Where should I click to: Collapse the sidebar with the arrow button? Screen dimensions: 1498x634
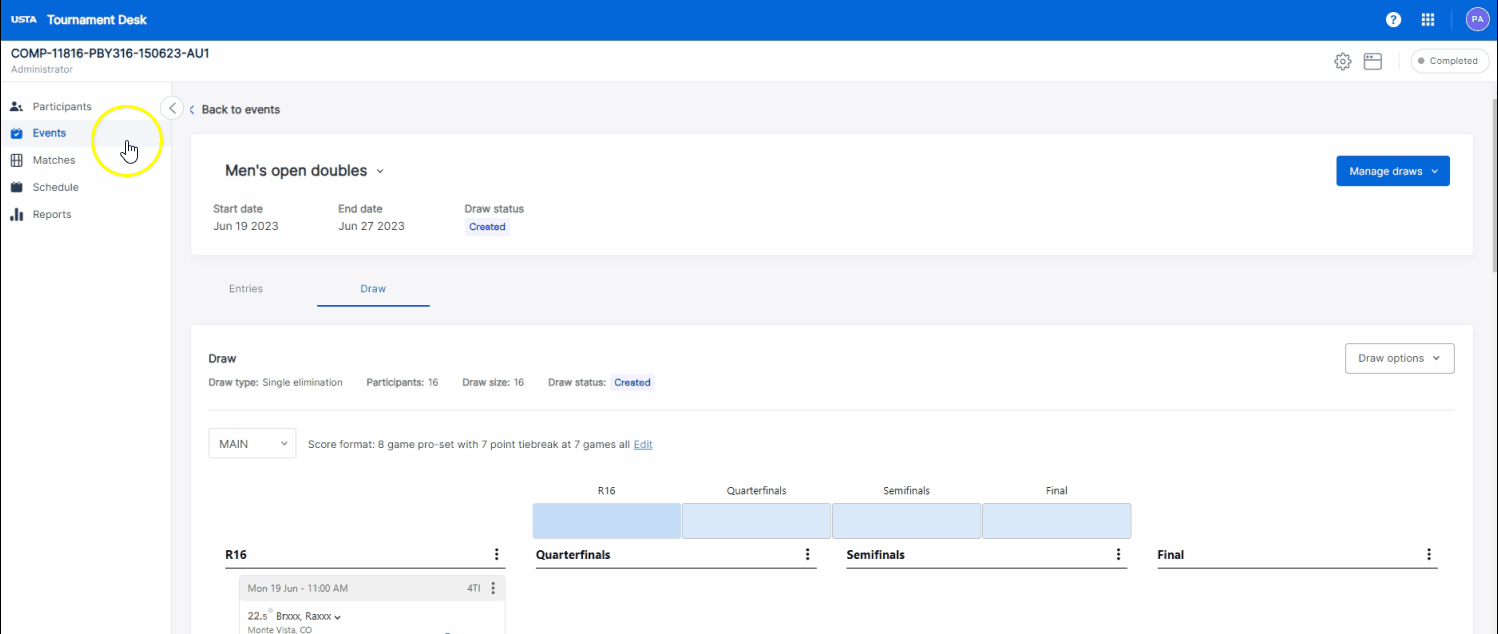point(172,108)
